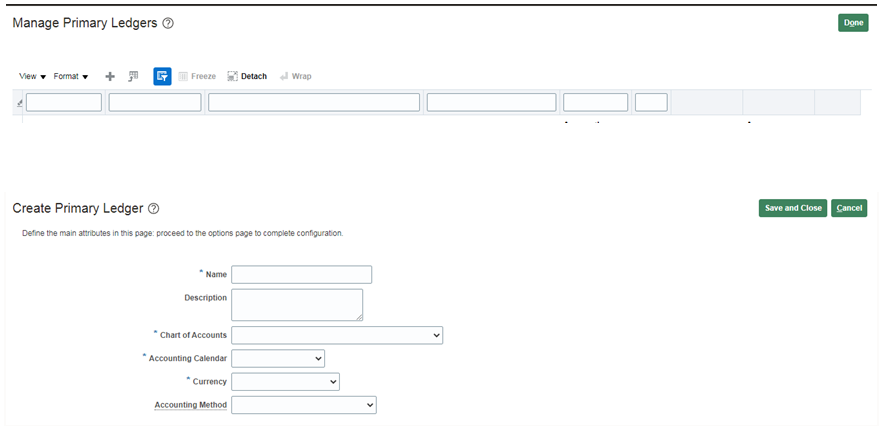The height and width of the screenshot is (444, 880).
Task: Click the Freeze toolbar item
Action: (197, 76)
